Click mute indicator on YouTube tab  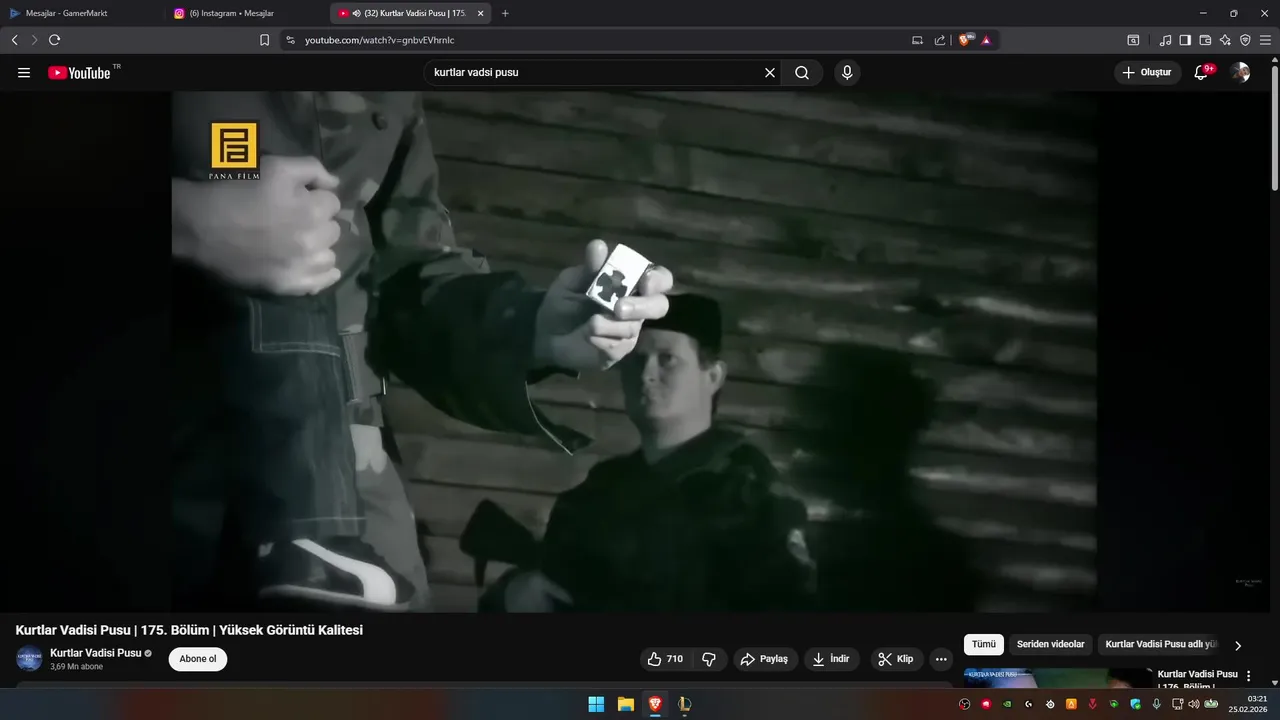[x=357, y=13]
